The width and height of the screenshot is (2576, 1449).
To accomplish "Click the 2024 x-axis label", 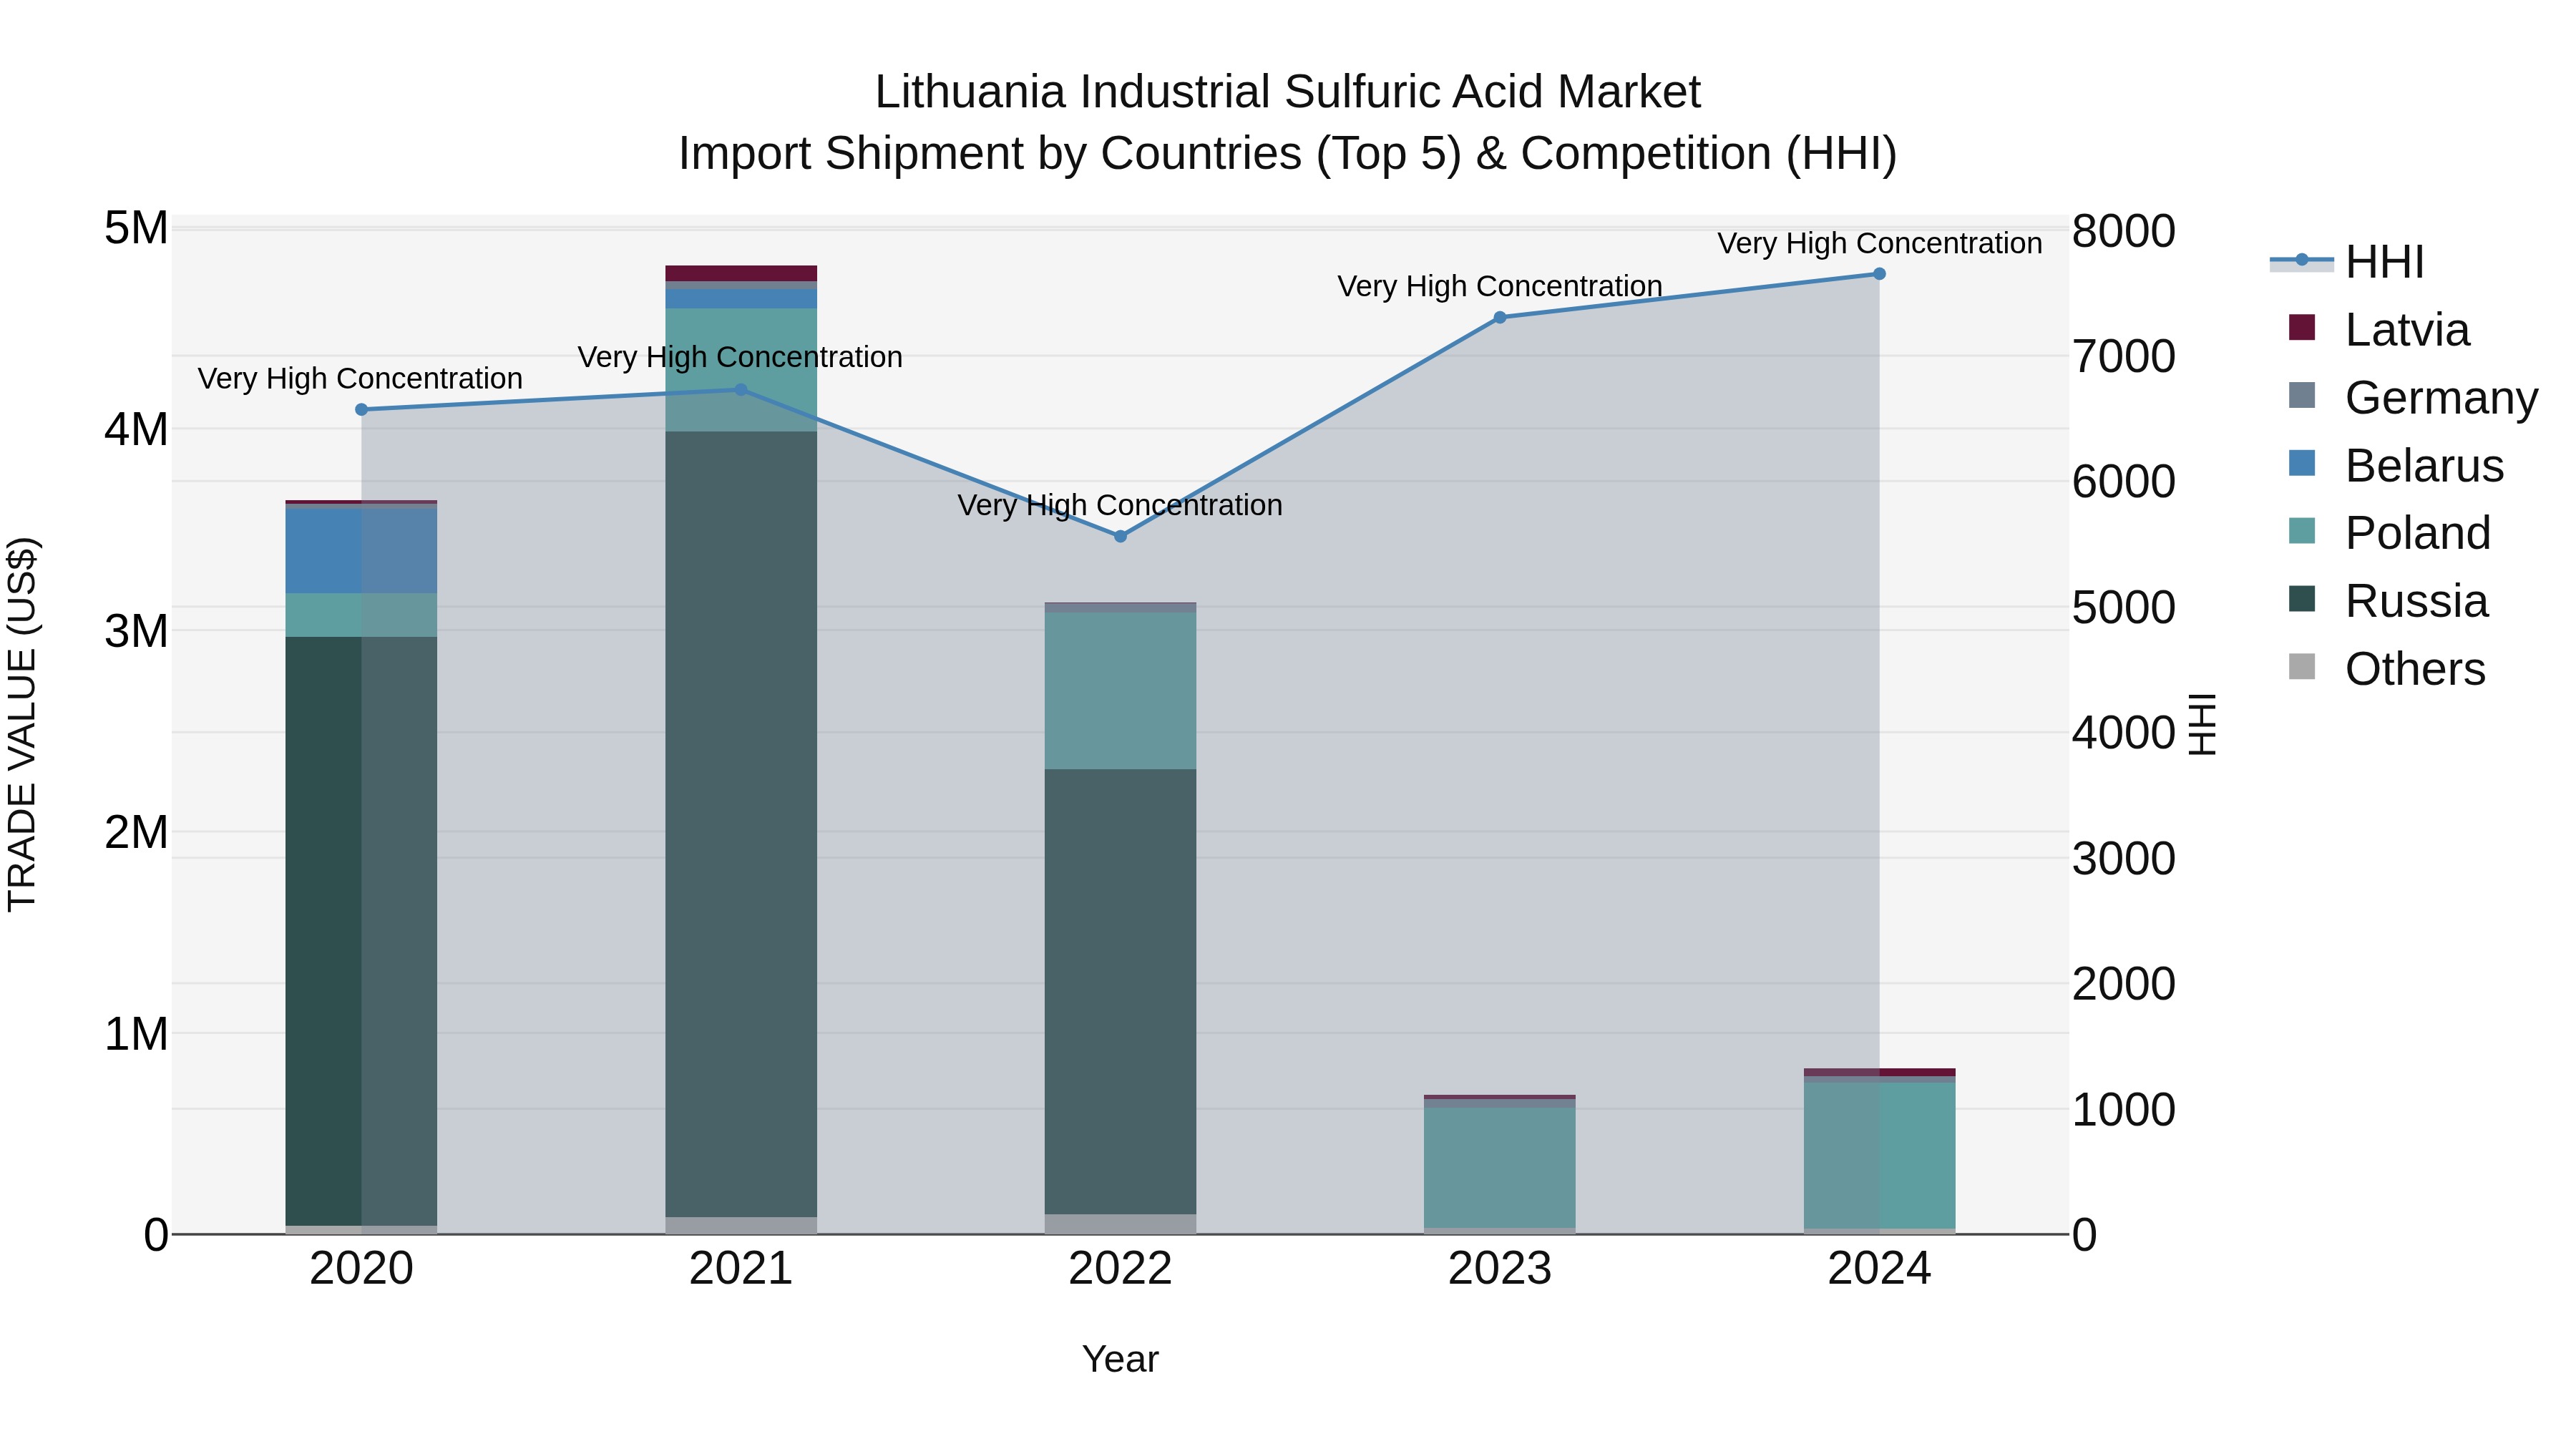I will point(1879,1269).
